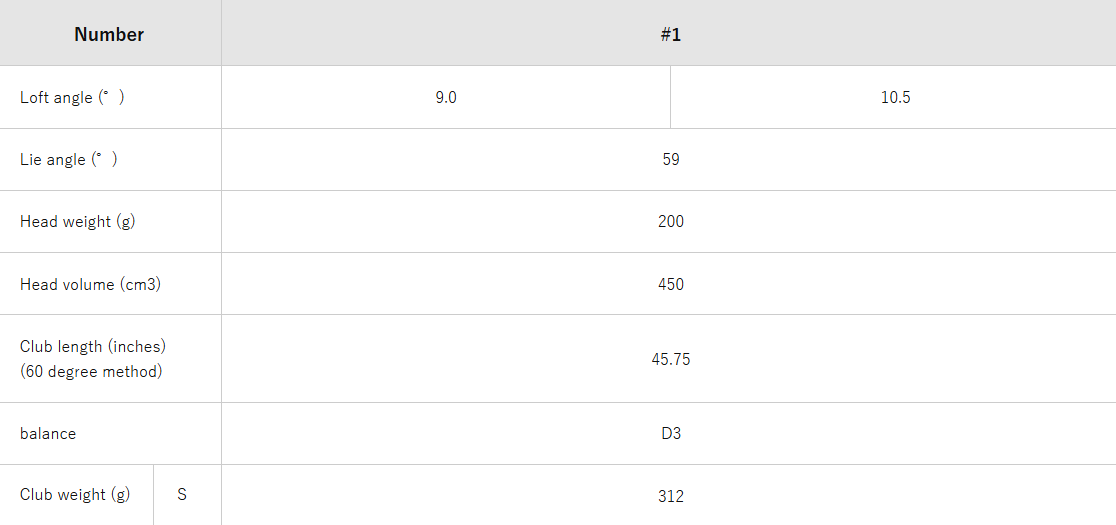The width and height of the screenshot is (1116, 525).
Task: Click the club weight value 312
Action: (x=670, y=496)
